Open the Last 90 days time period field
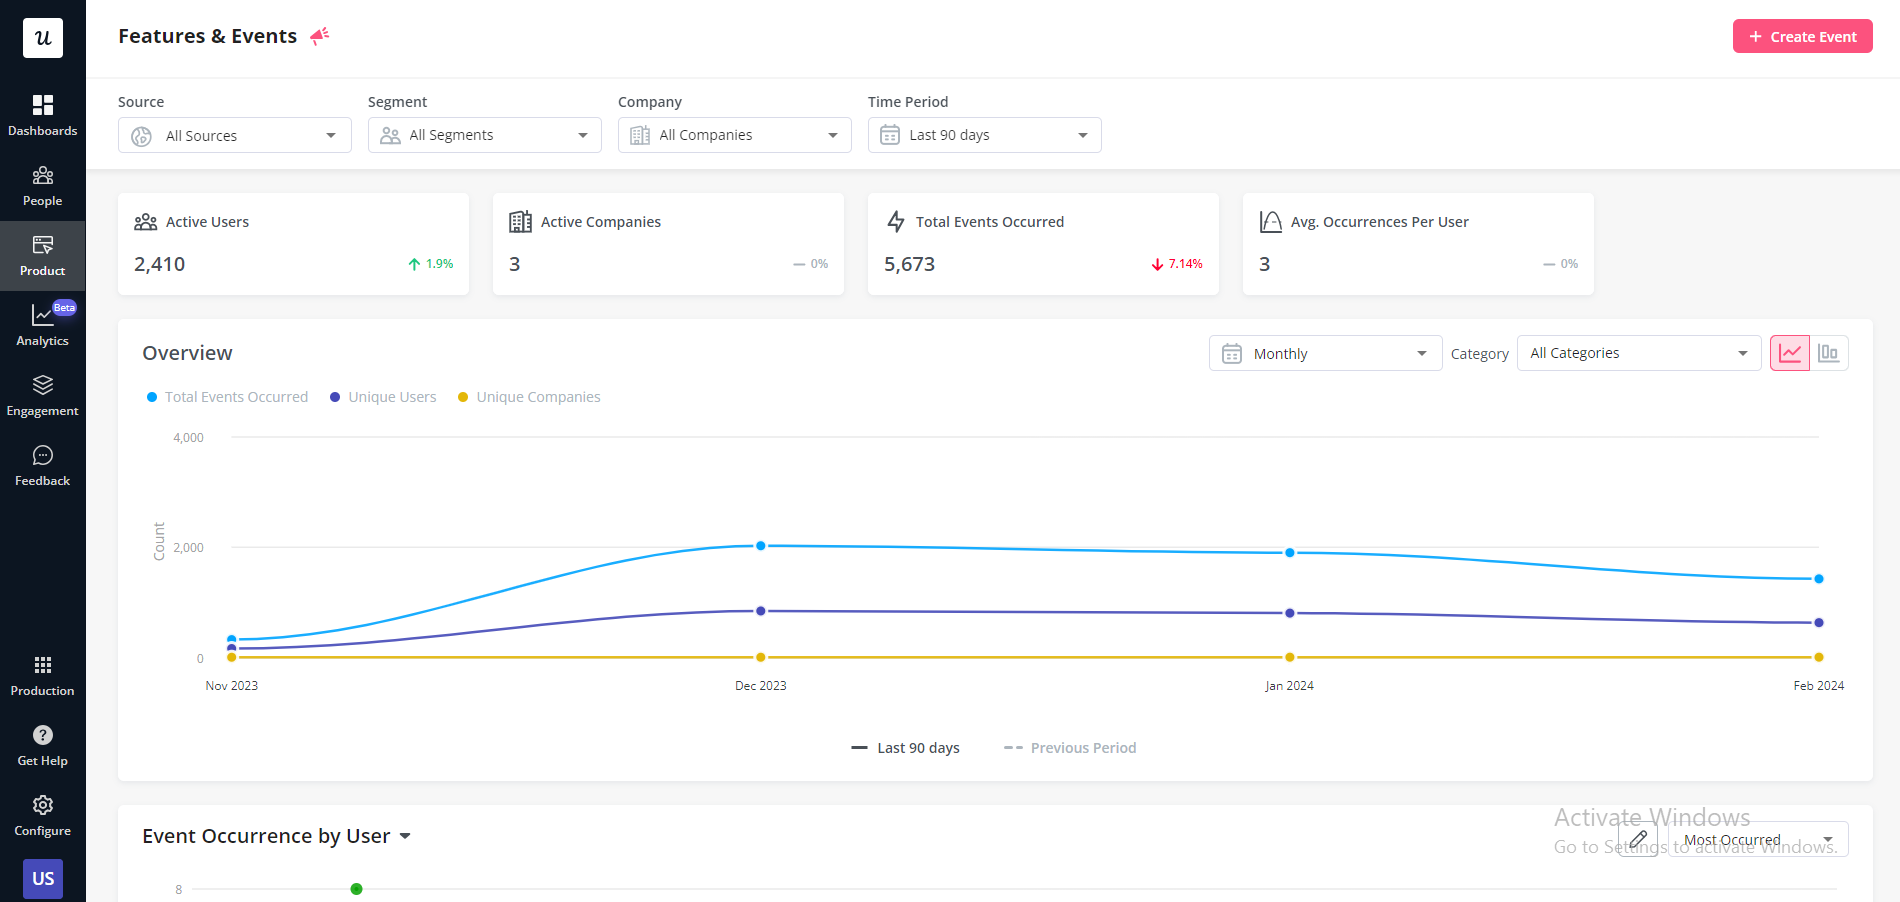1900x902 pixels. point(983,134)
